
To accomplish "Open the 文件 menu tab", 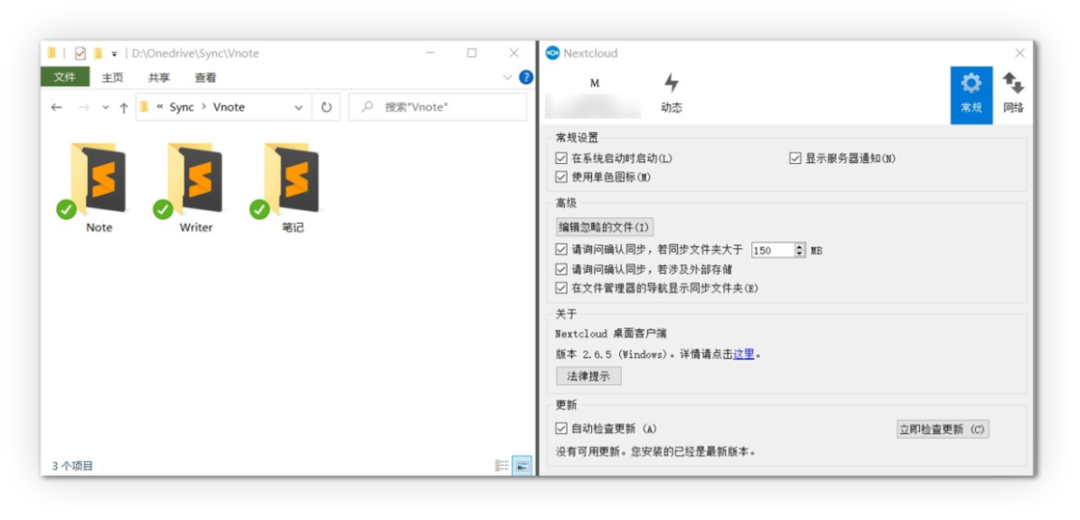I will (65, 77).
